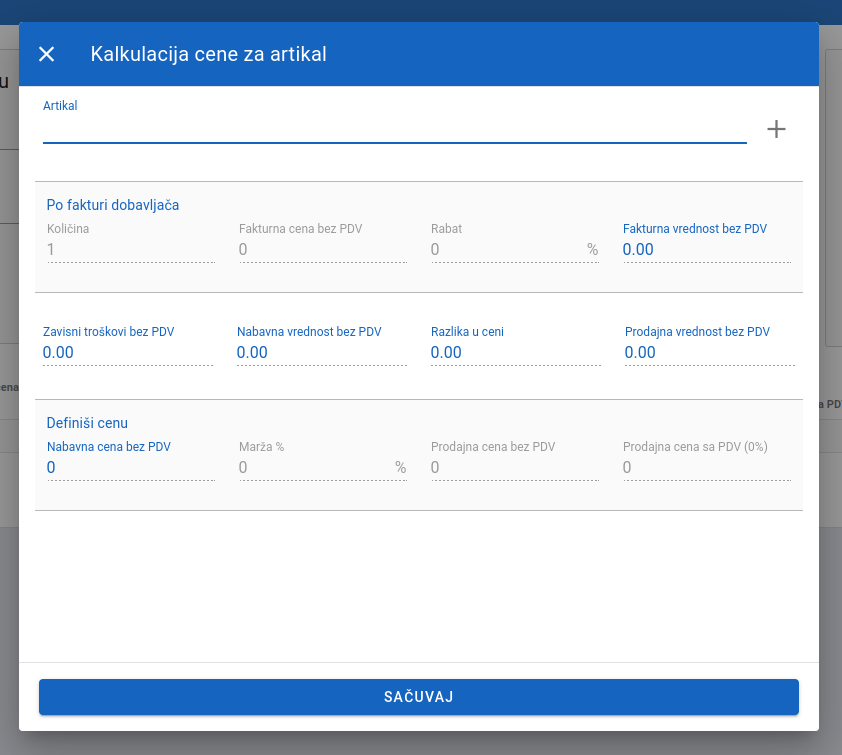The image size is (842, 755).
Task: Edit the Nabavna cena bez PDV field
Action: [x=130, y=468]
